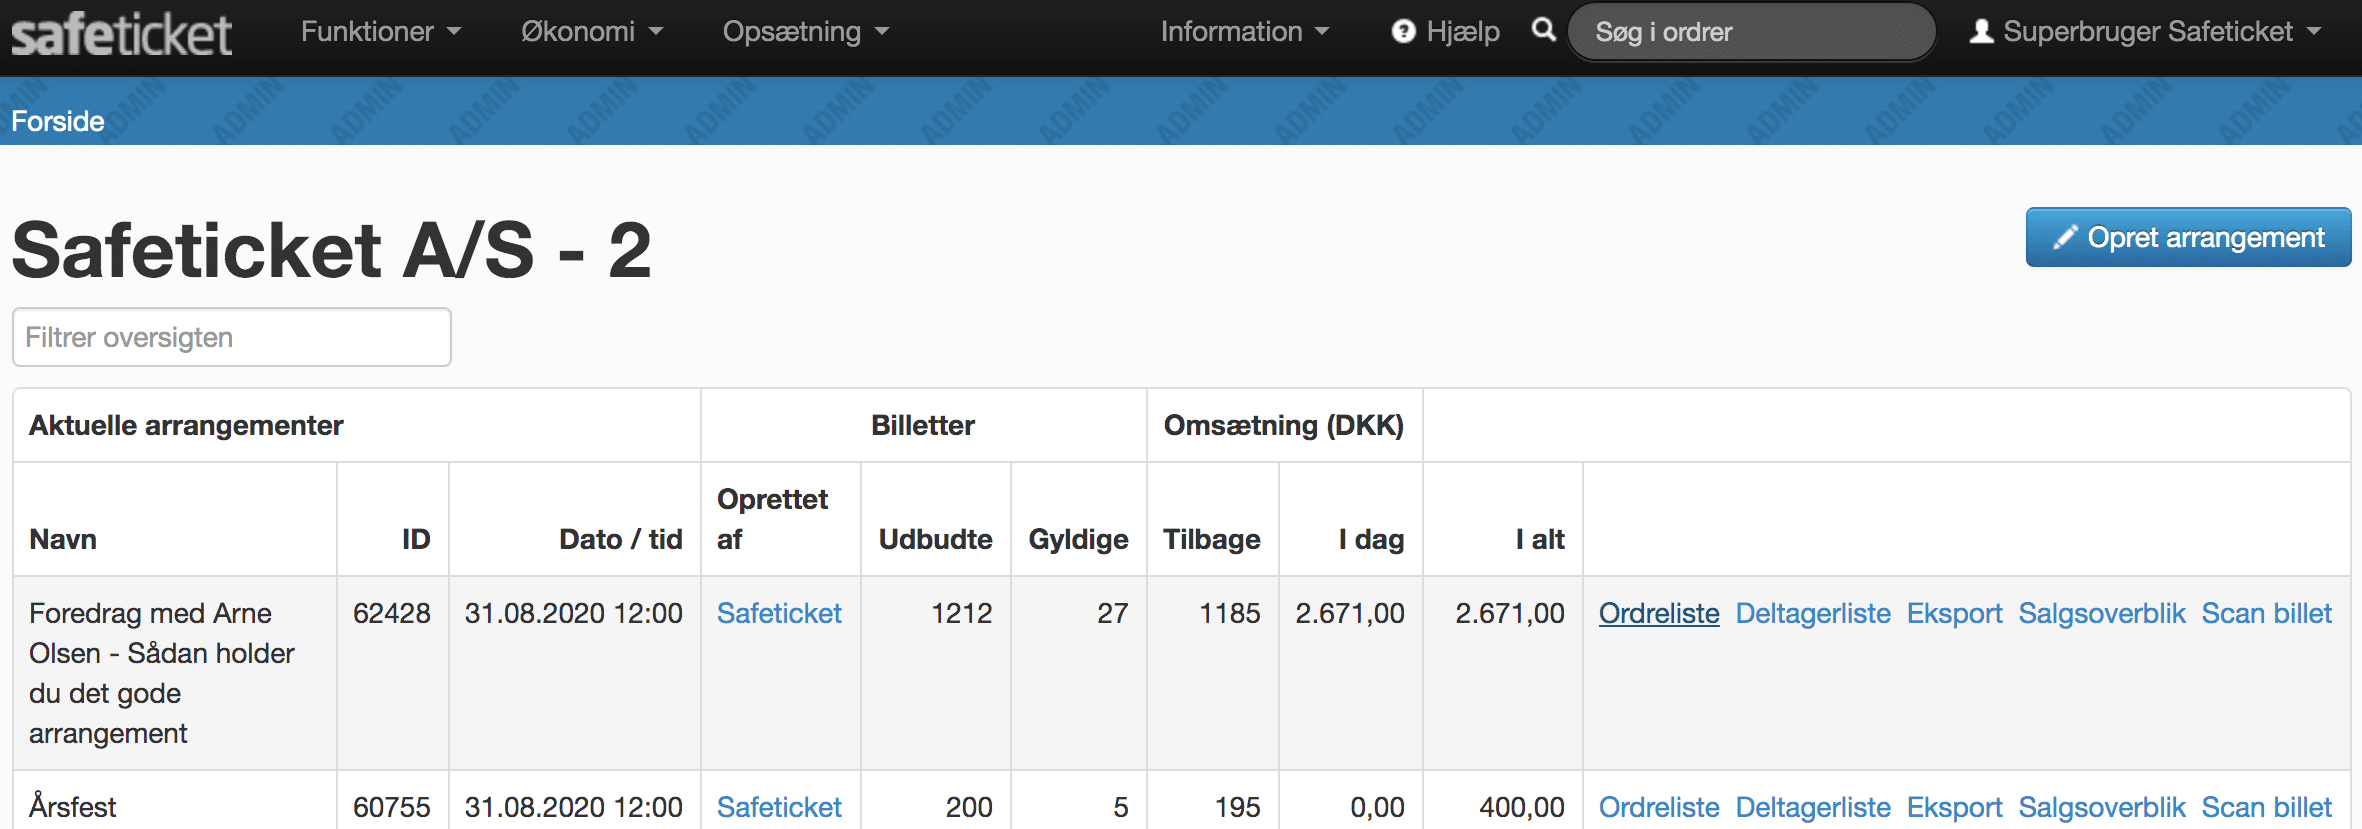2362x829 pixels.
Task: Click the Omsætning (DKK) group heading
Action: [1284, 425]
